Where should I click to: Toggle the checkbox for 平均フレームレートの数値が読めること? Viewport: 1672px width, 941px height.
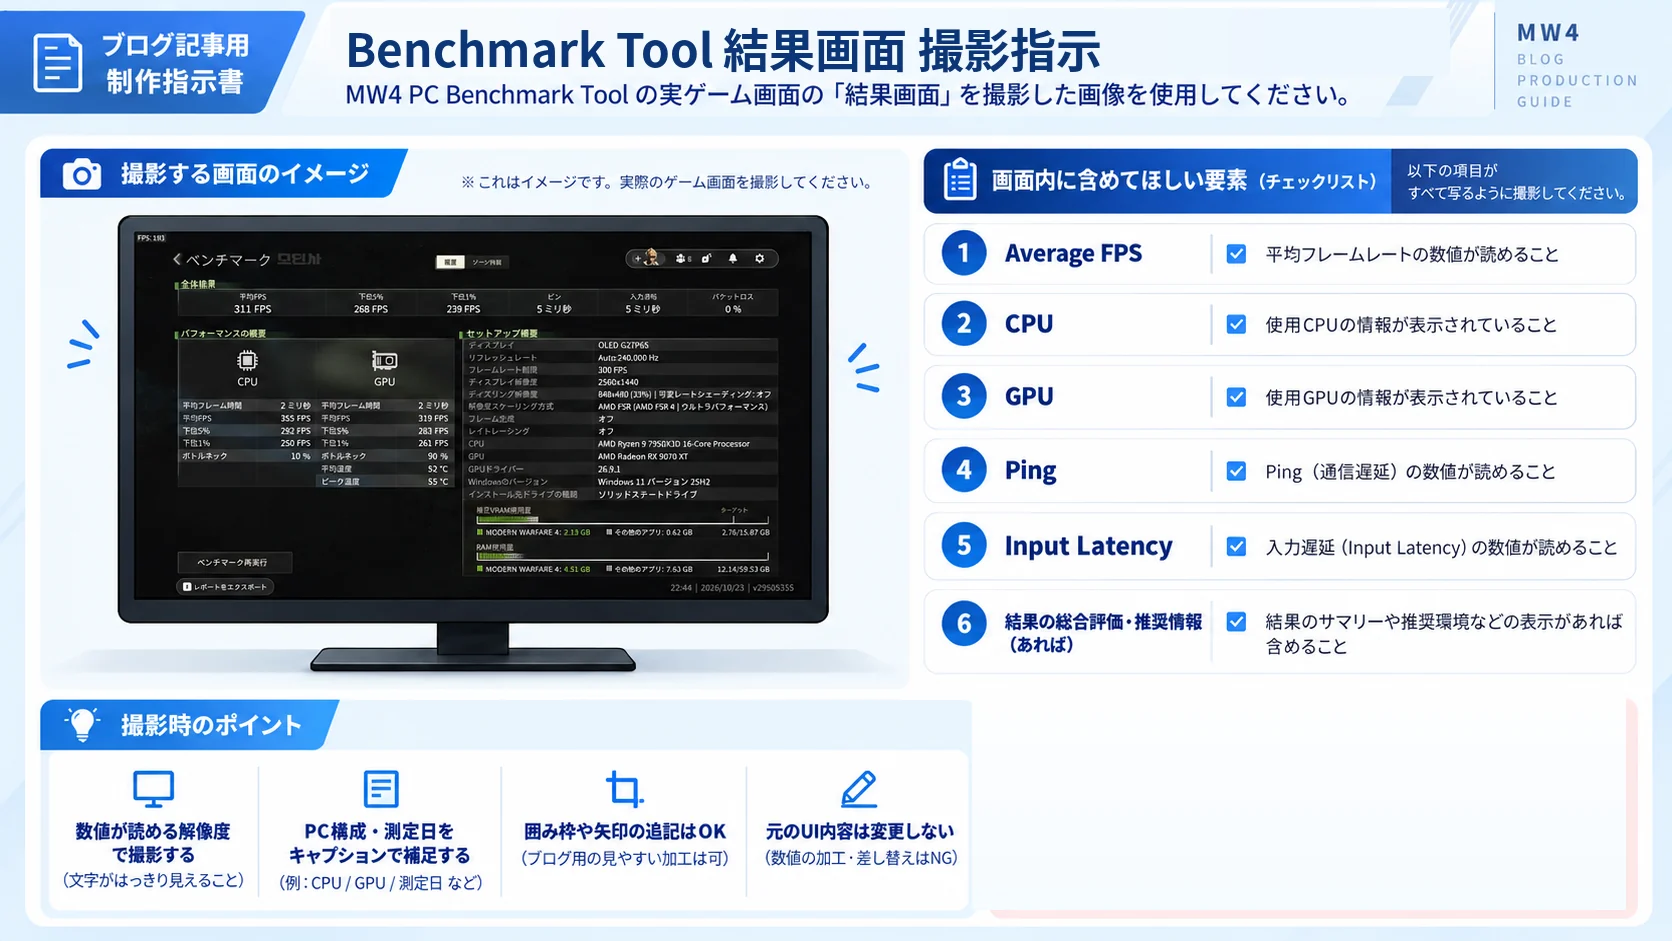(1236, 254)
